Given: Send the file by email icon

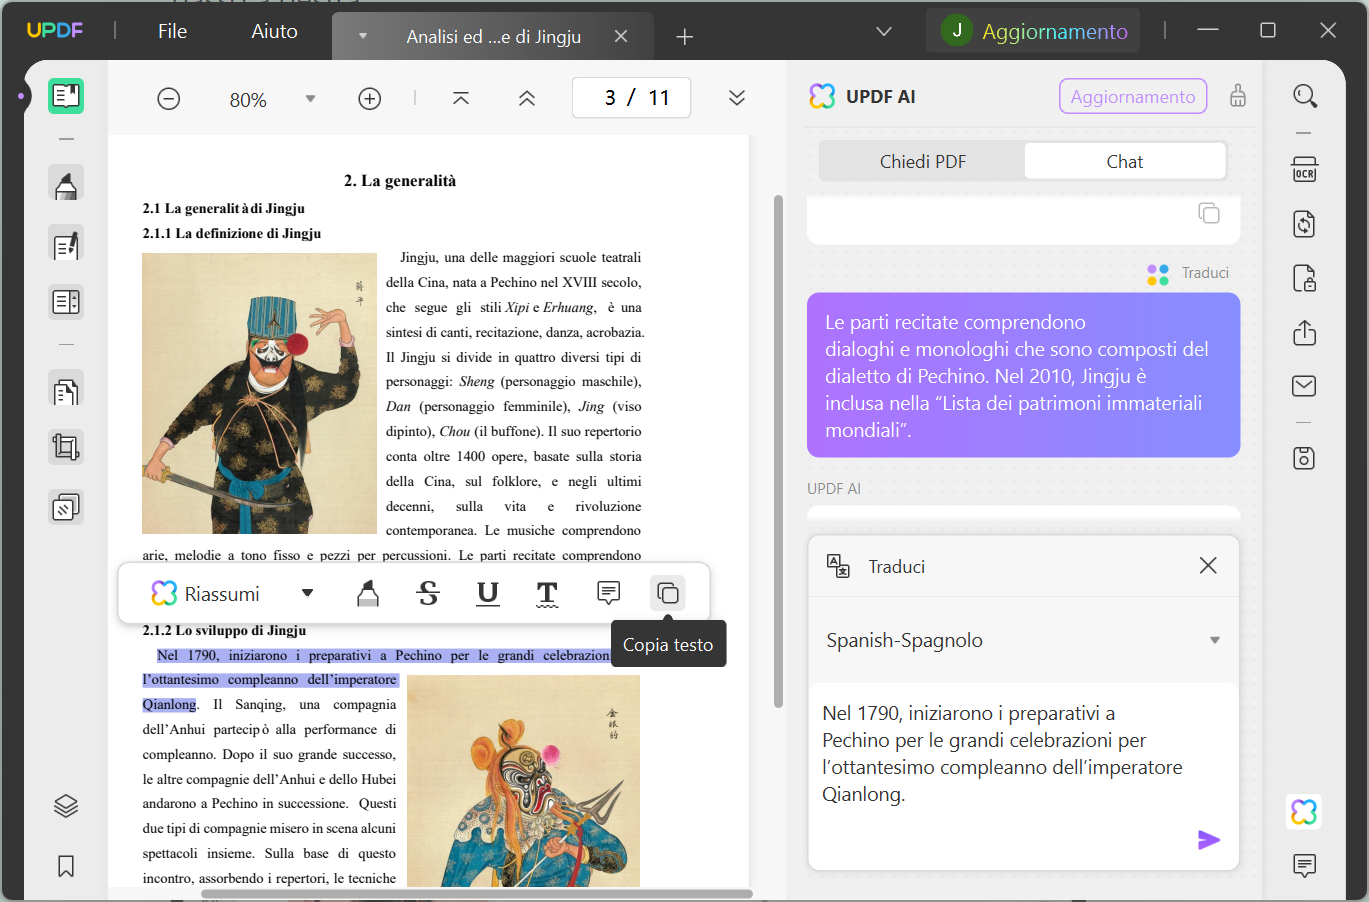Looking at the screenshot, I should click(x=1305, y=386).
